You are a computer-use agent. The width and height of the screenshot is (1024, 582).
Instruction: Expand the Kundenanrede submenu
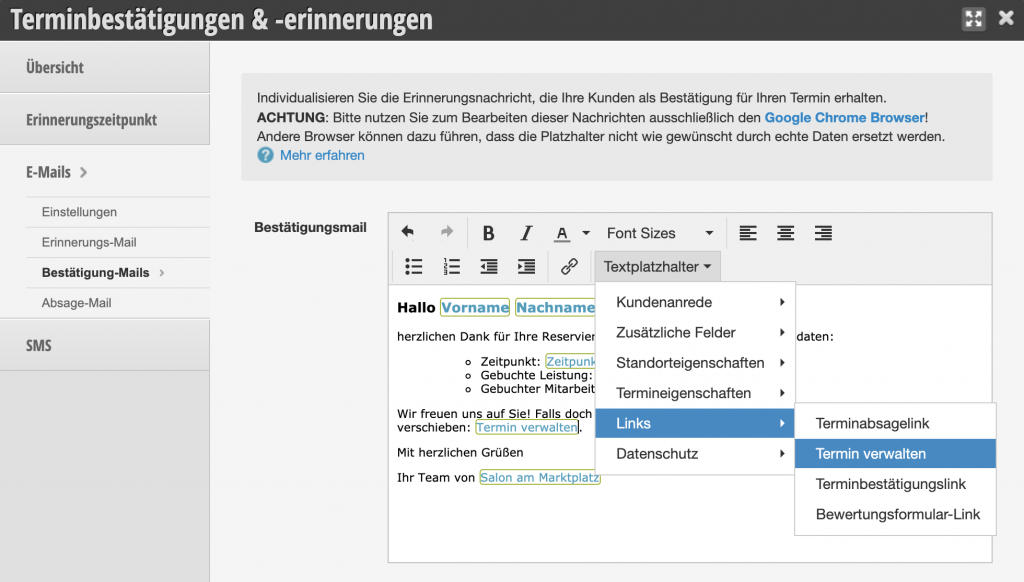pyautogui.click(x=695, y=302)
